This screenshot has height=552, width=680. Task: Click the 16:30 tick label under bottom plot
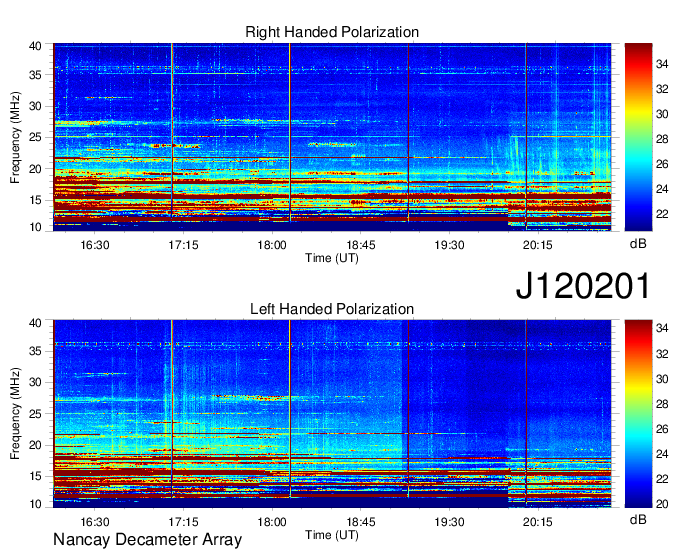pos(95,522)
